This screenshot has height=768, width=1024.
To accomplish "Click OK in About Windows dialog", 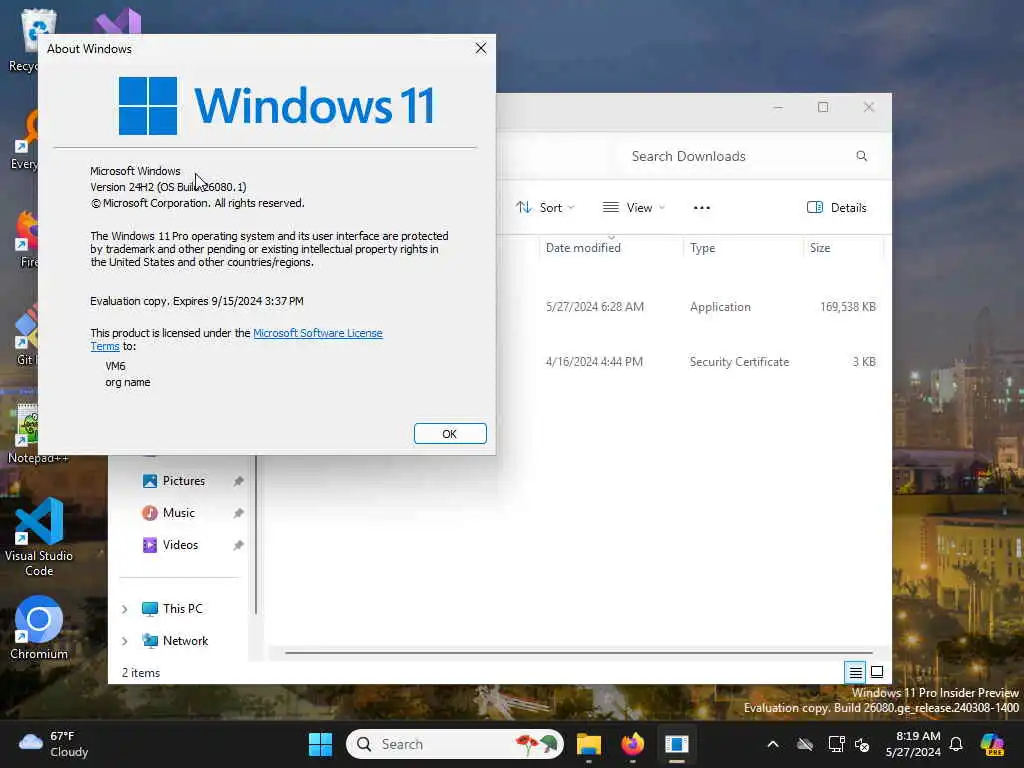I will (450, 434).
